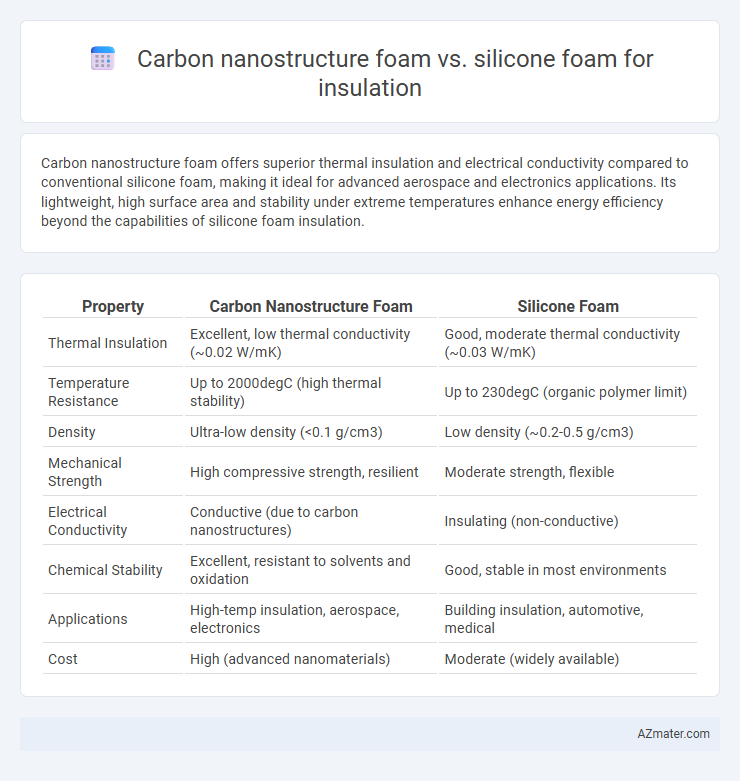
Task: Click 'Excellent, resistant to solvents and oxidation' cell
Action: click(x=311, y=569)
